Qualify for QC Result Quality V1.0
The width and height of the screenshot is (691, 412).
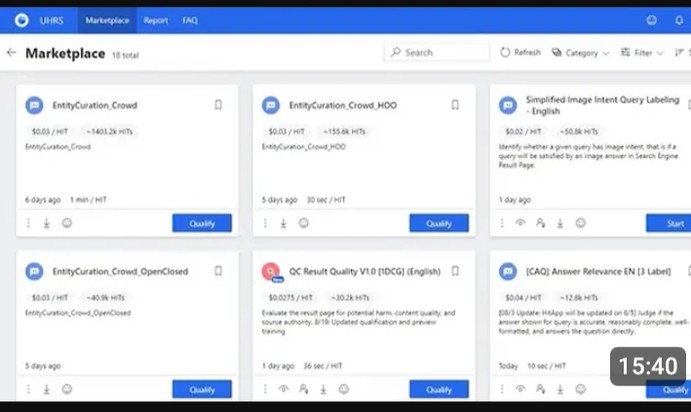click(439, 389)
